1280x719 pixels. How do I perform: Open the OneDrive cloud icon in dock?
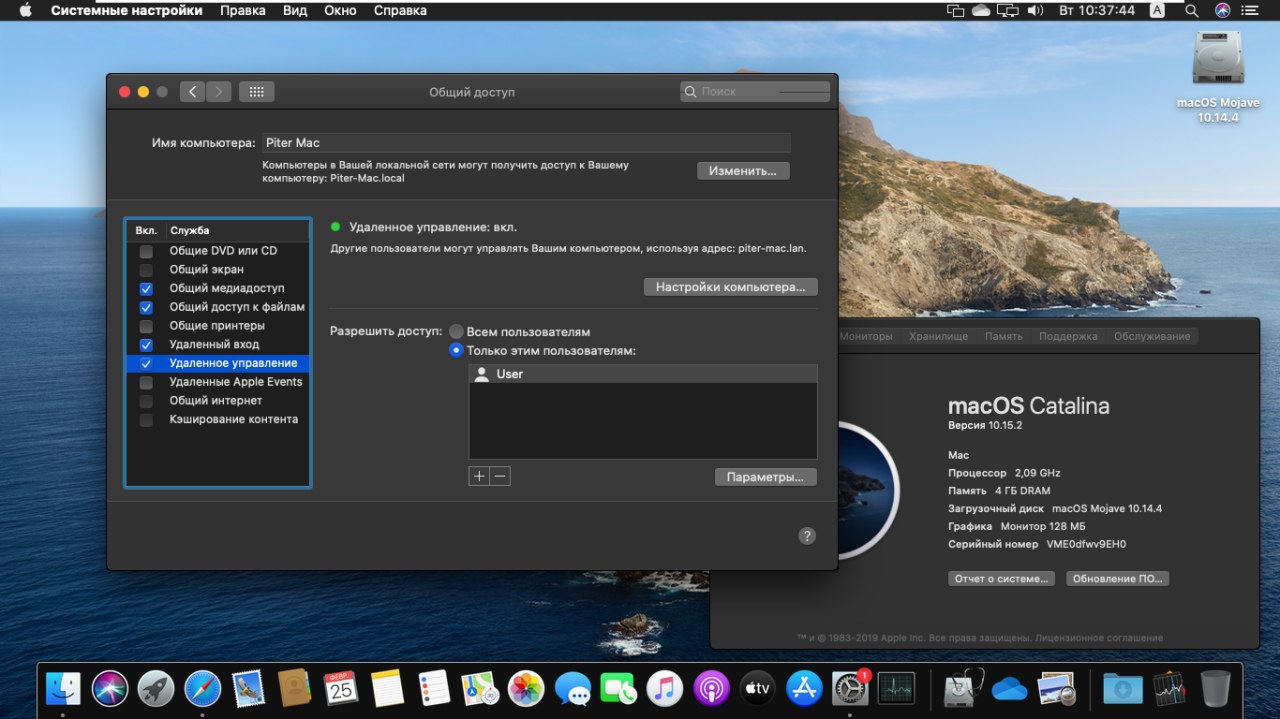coord(1010,688)
